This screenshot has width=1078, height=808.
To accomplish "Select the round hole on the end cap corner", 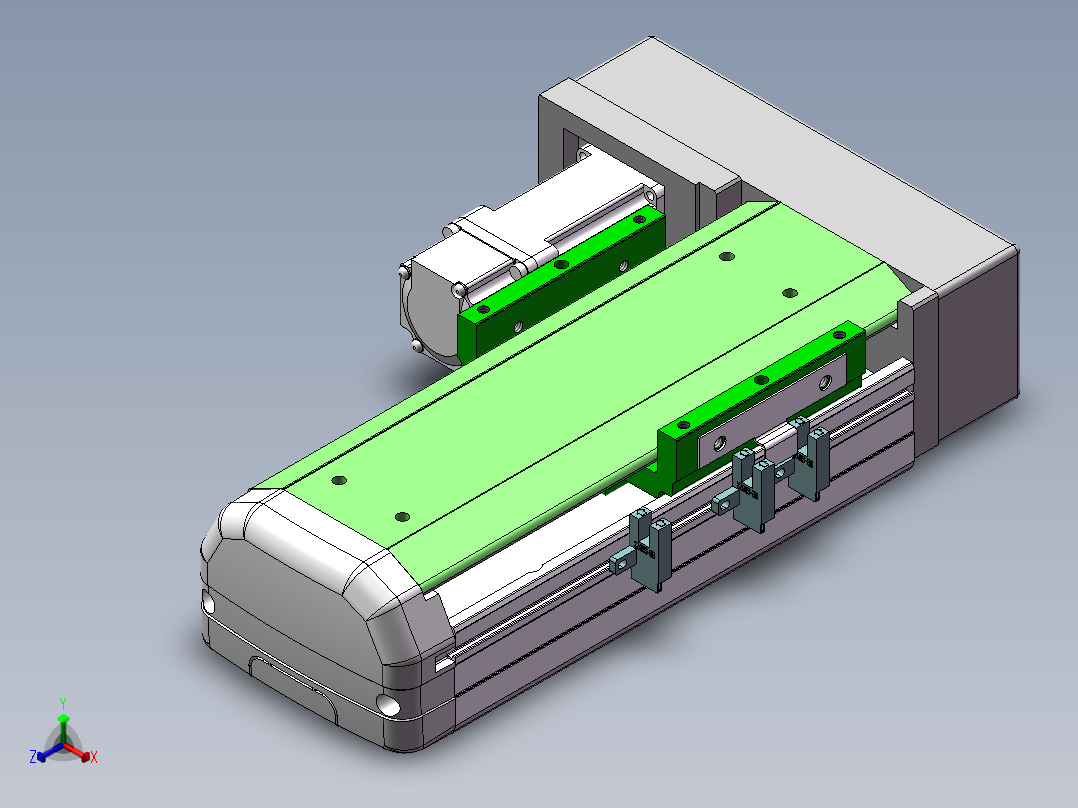I will [x=388, y=705].
